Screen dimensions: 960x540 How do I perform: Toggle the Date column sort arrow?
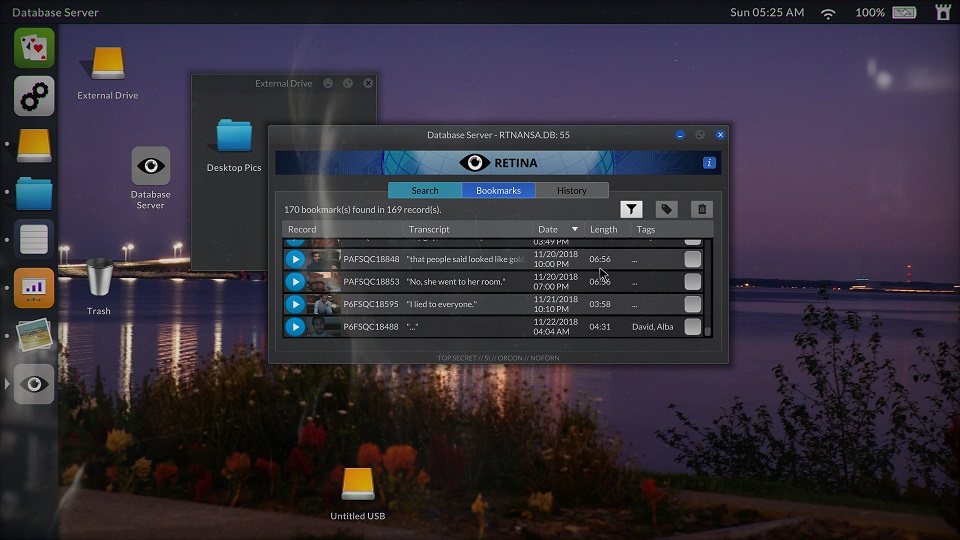574,230
